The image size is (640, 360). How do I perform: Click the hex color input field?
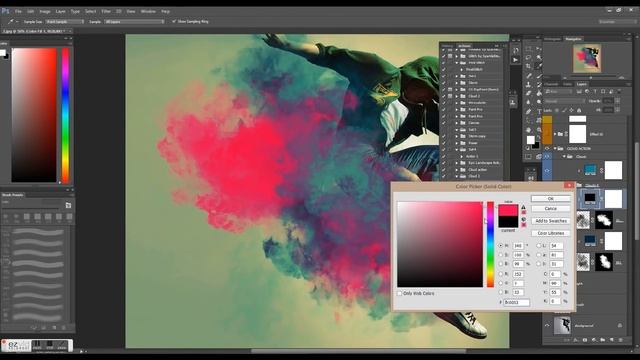point(516,302)
